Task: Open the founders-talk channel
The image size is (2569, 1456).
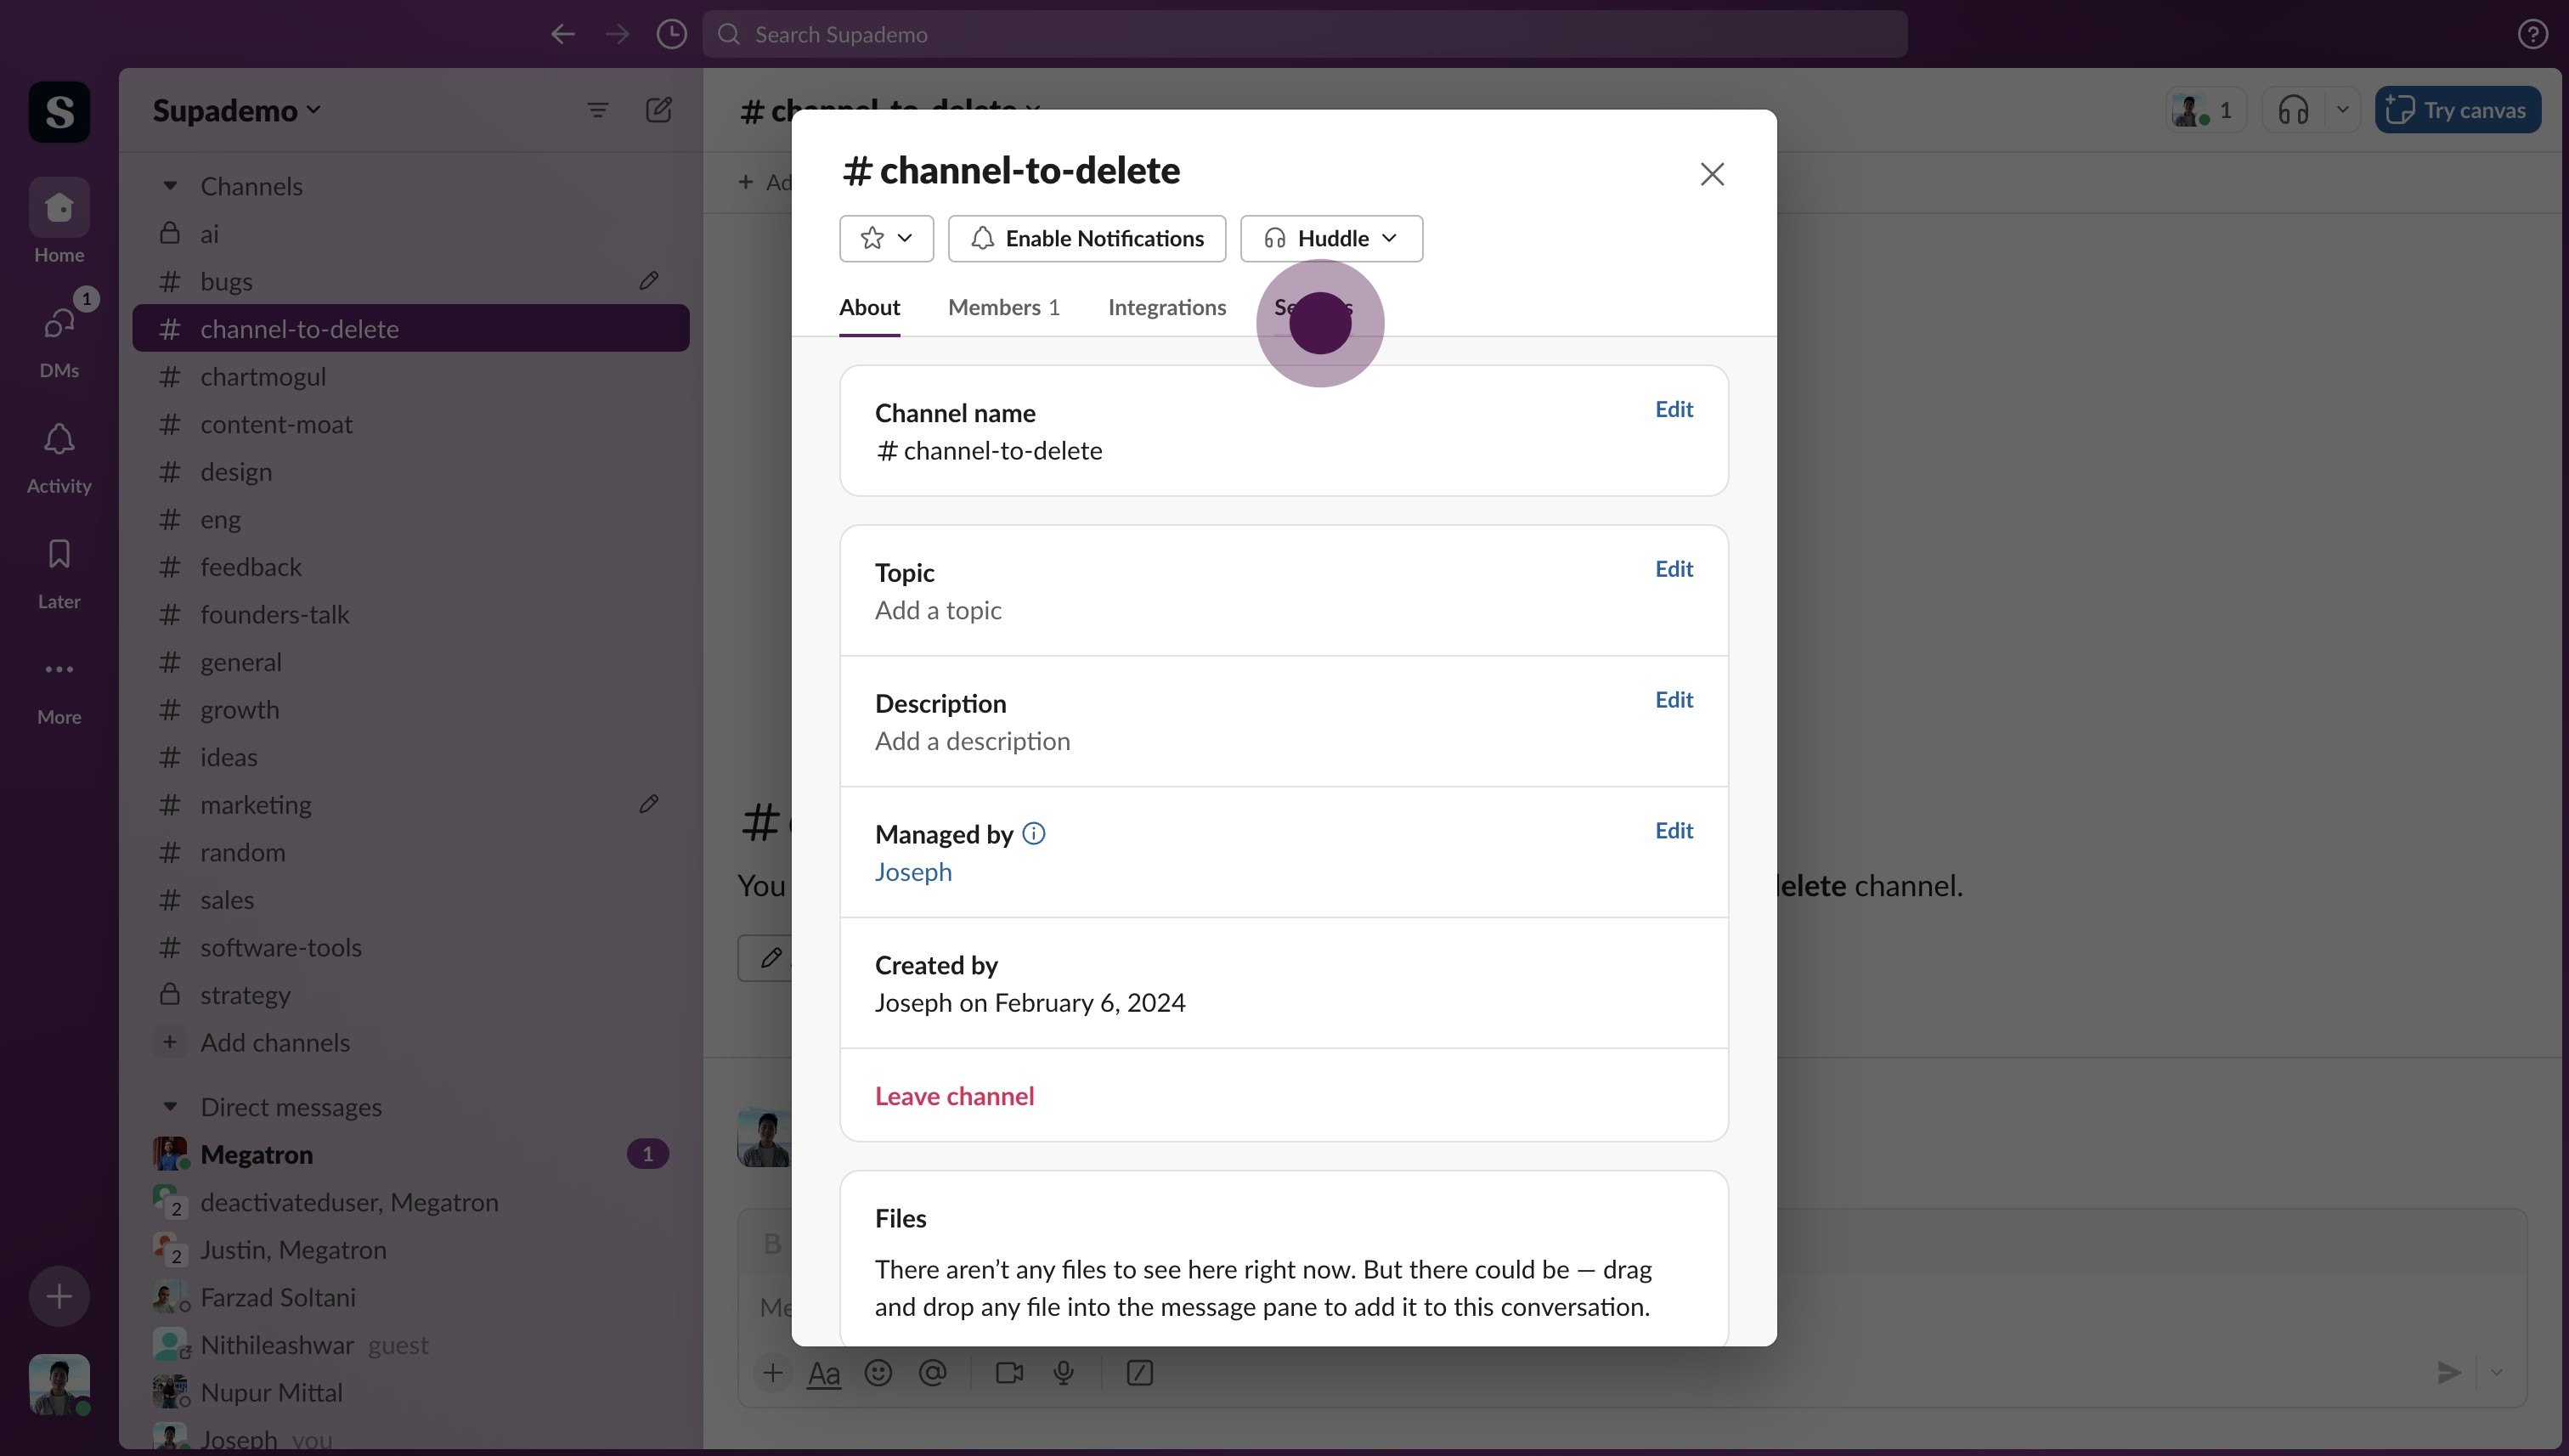Action: point(411,614)
